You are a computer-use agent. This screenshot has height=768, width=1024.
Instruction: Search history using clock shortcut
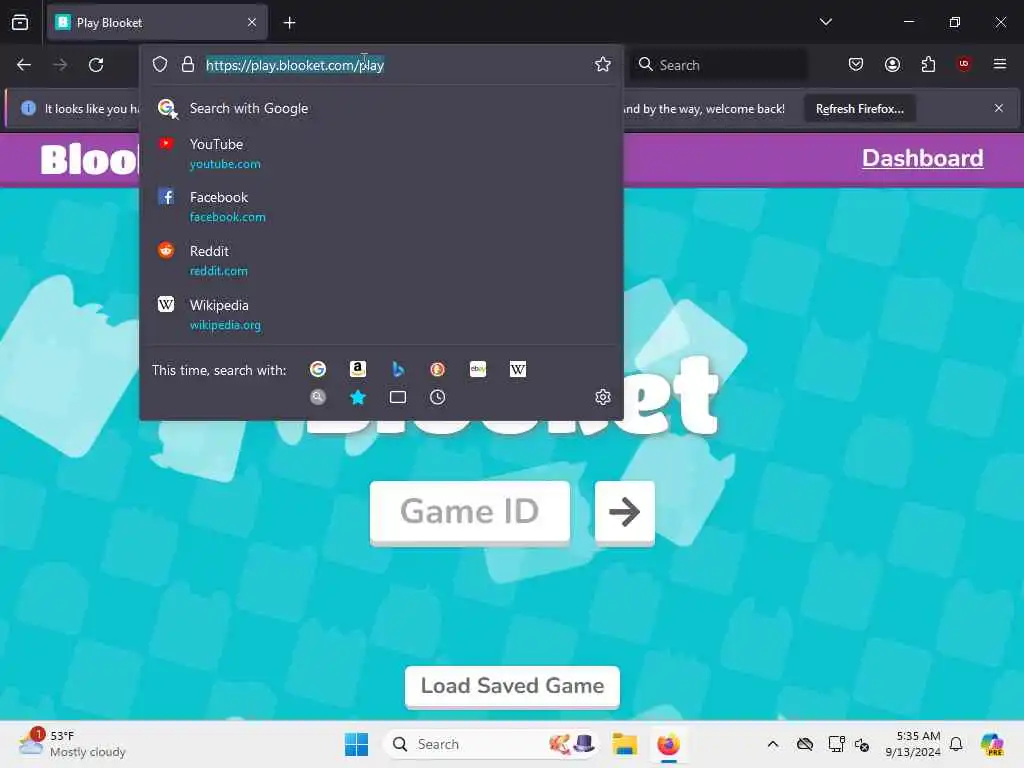pos(438,397)
